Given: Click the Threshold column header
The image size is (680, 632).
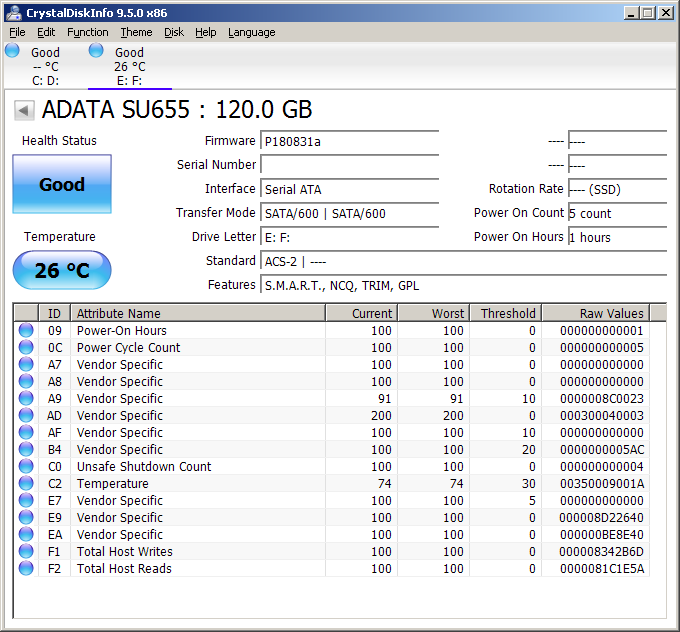Looking at the screenshot, I should click(506, 313).
